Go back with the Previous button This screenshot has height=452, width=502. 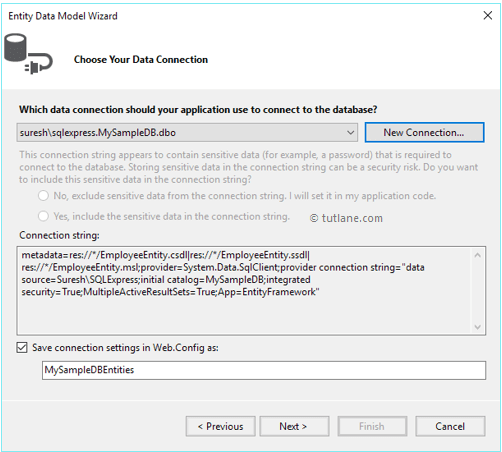click(x=221, y=426)
